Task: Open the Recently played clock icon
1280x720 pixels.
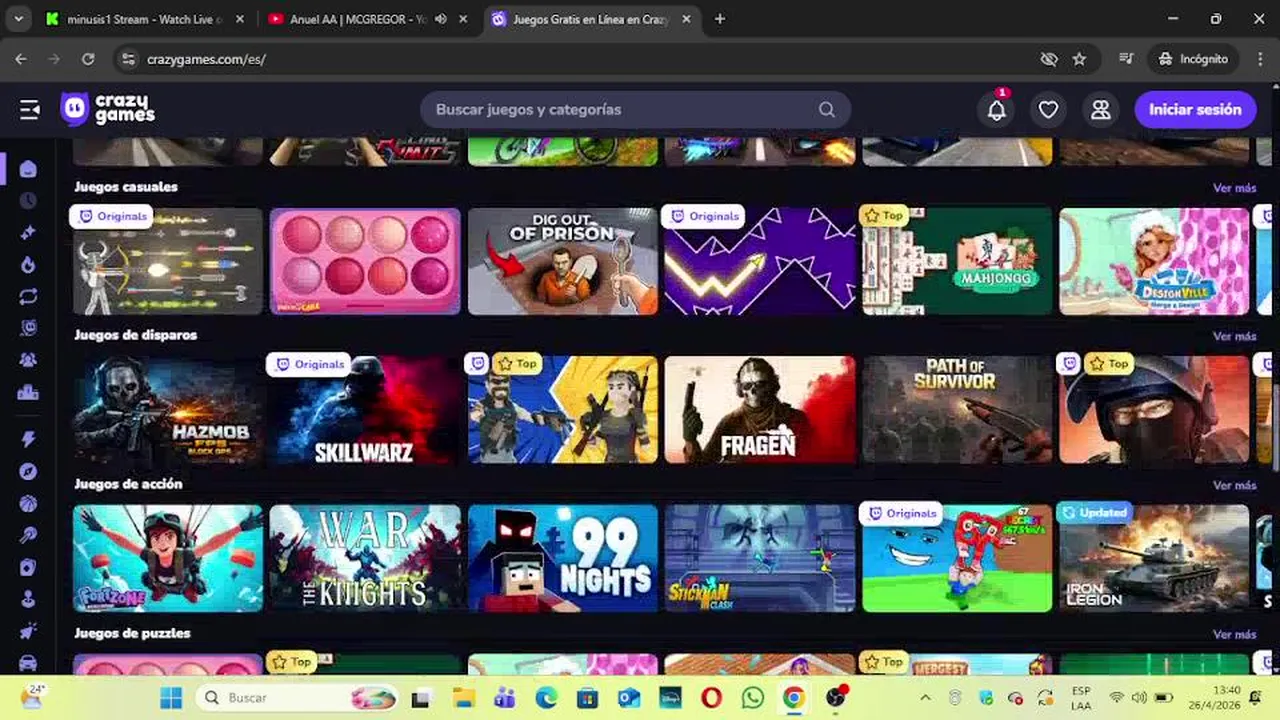Action: pyautogui.click(x=28, y=201)
